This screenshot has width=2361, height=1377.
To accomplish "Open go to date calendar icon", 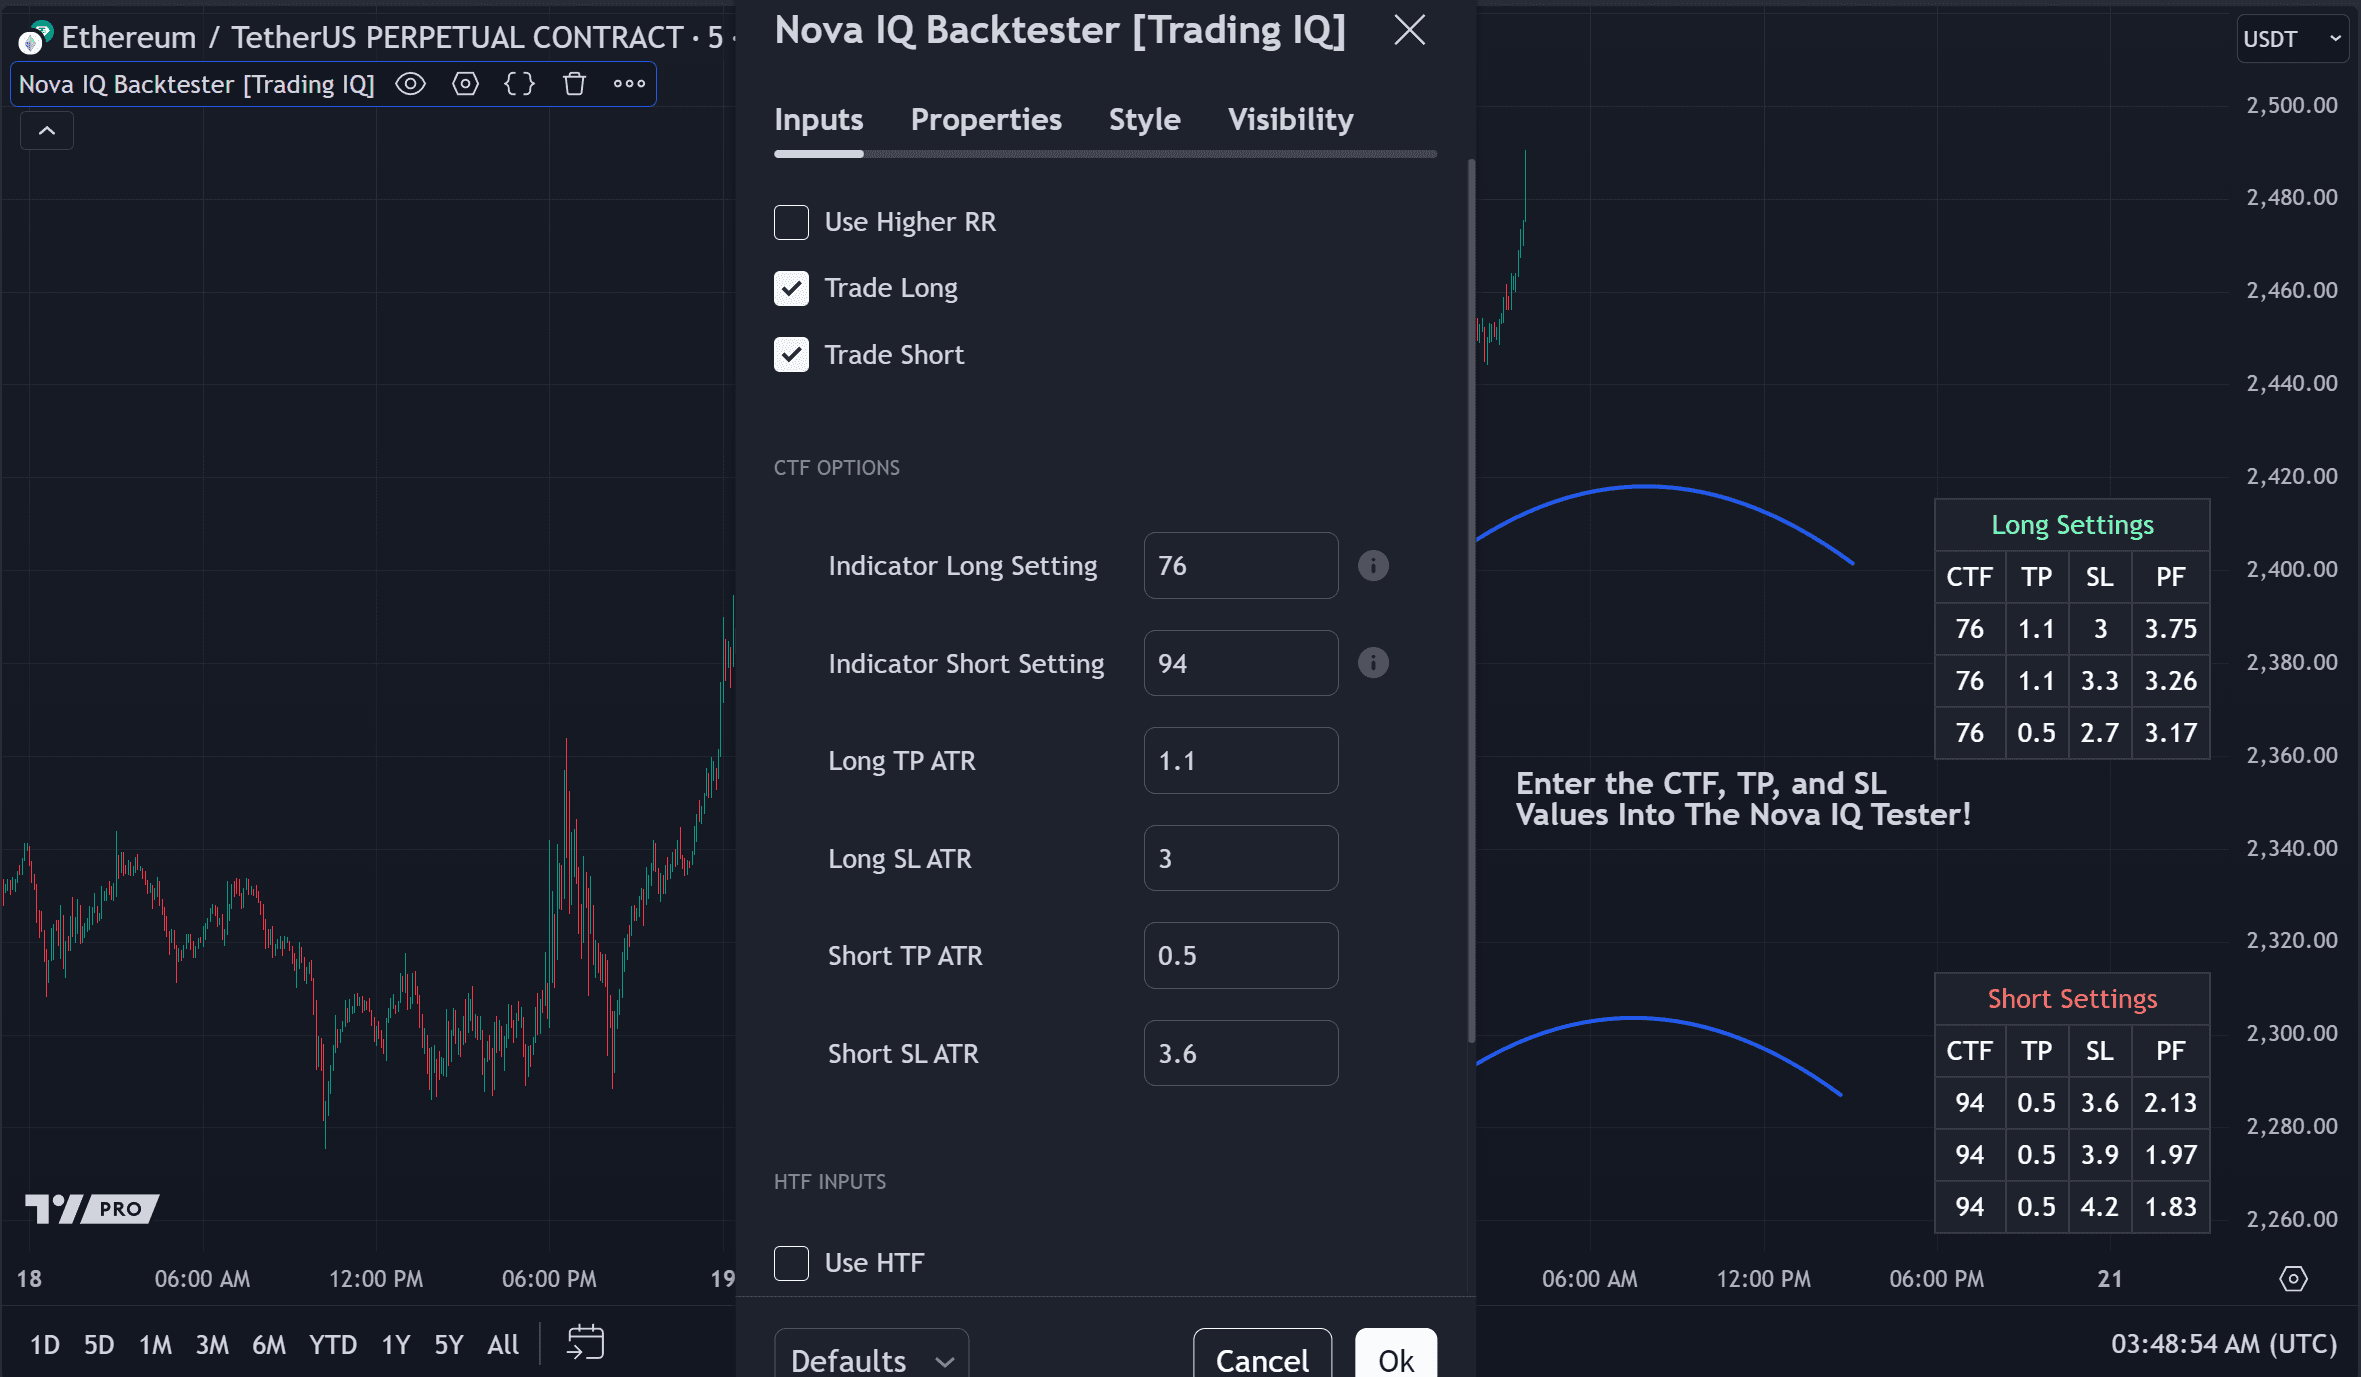I will [x=585, y=1343].
